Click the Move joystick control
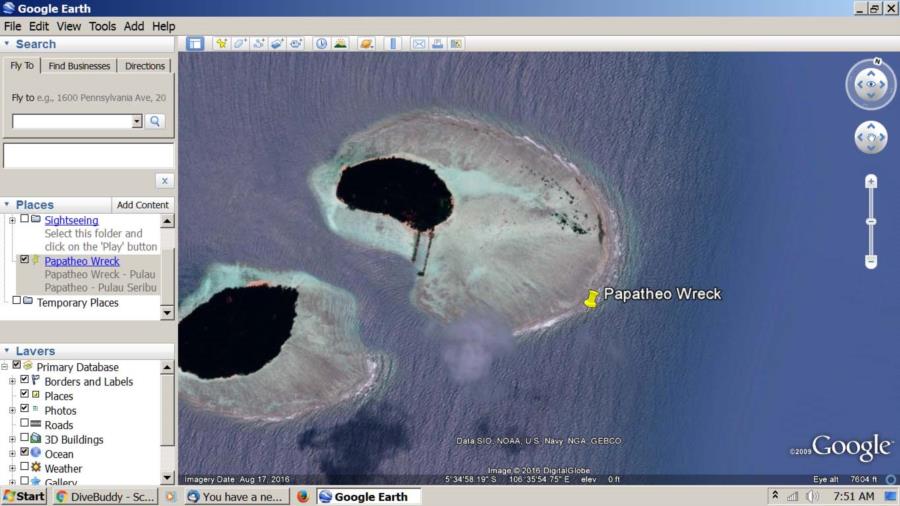900x506 pixels. (871, 137)
